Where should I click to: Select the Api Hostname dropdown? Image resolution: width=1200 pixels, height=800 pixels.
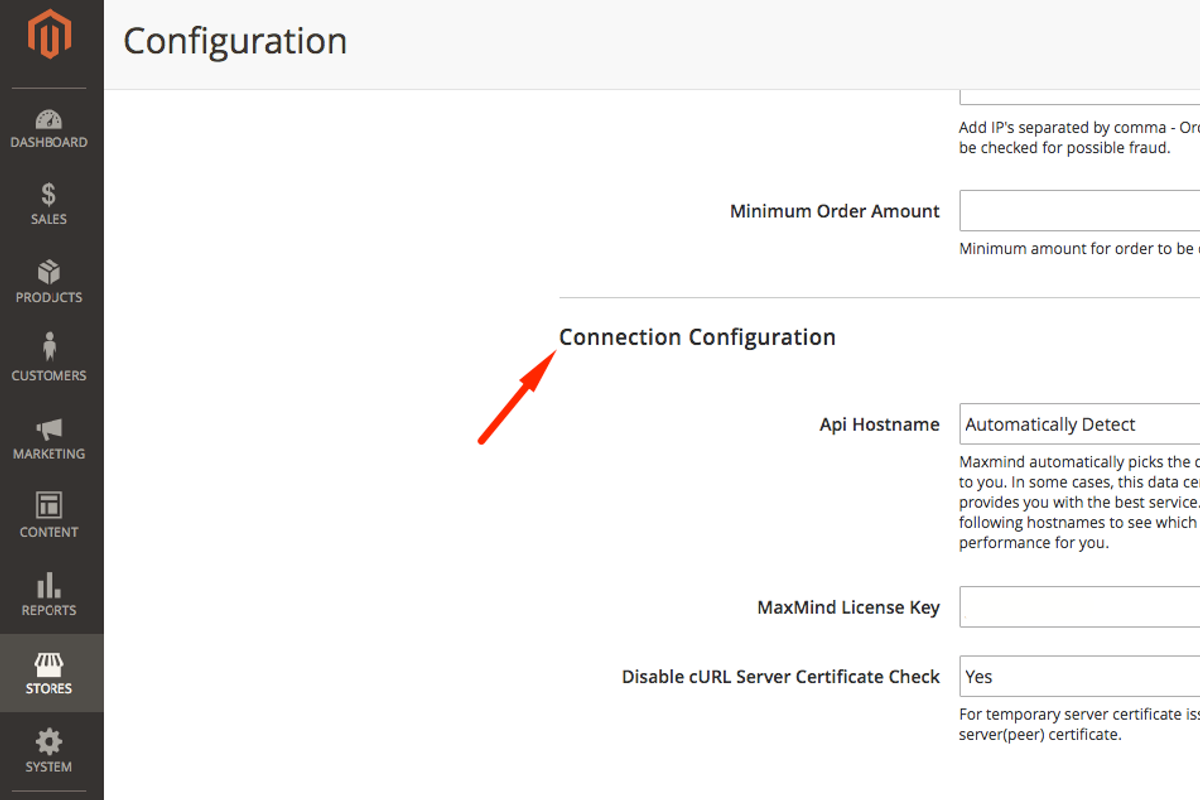point(1080,424)
